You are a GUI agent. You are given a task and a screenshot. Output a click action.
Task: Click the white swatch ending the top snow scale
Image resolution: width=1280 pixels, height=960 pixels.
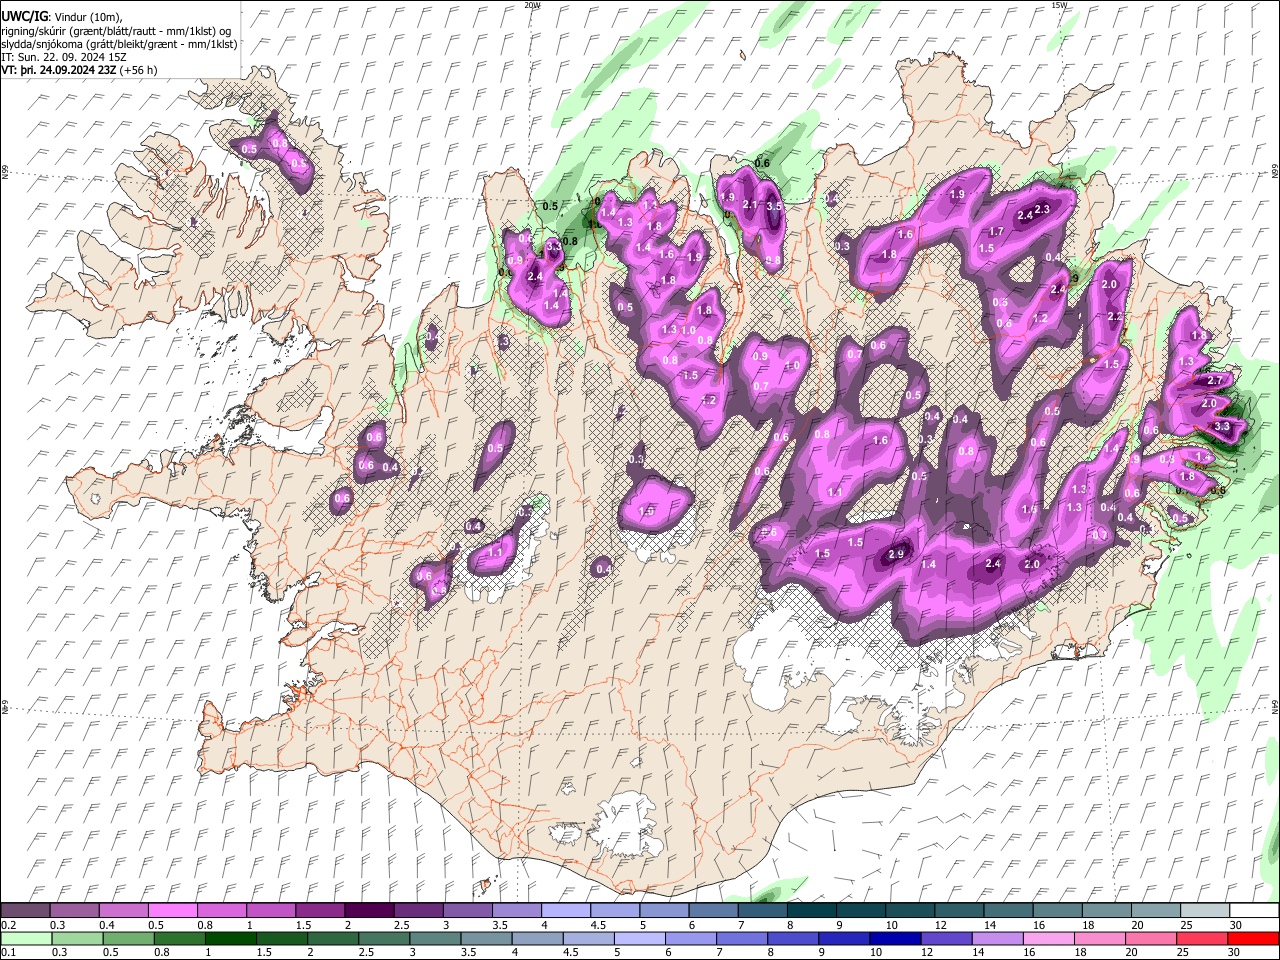tap(1254, 911)
